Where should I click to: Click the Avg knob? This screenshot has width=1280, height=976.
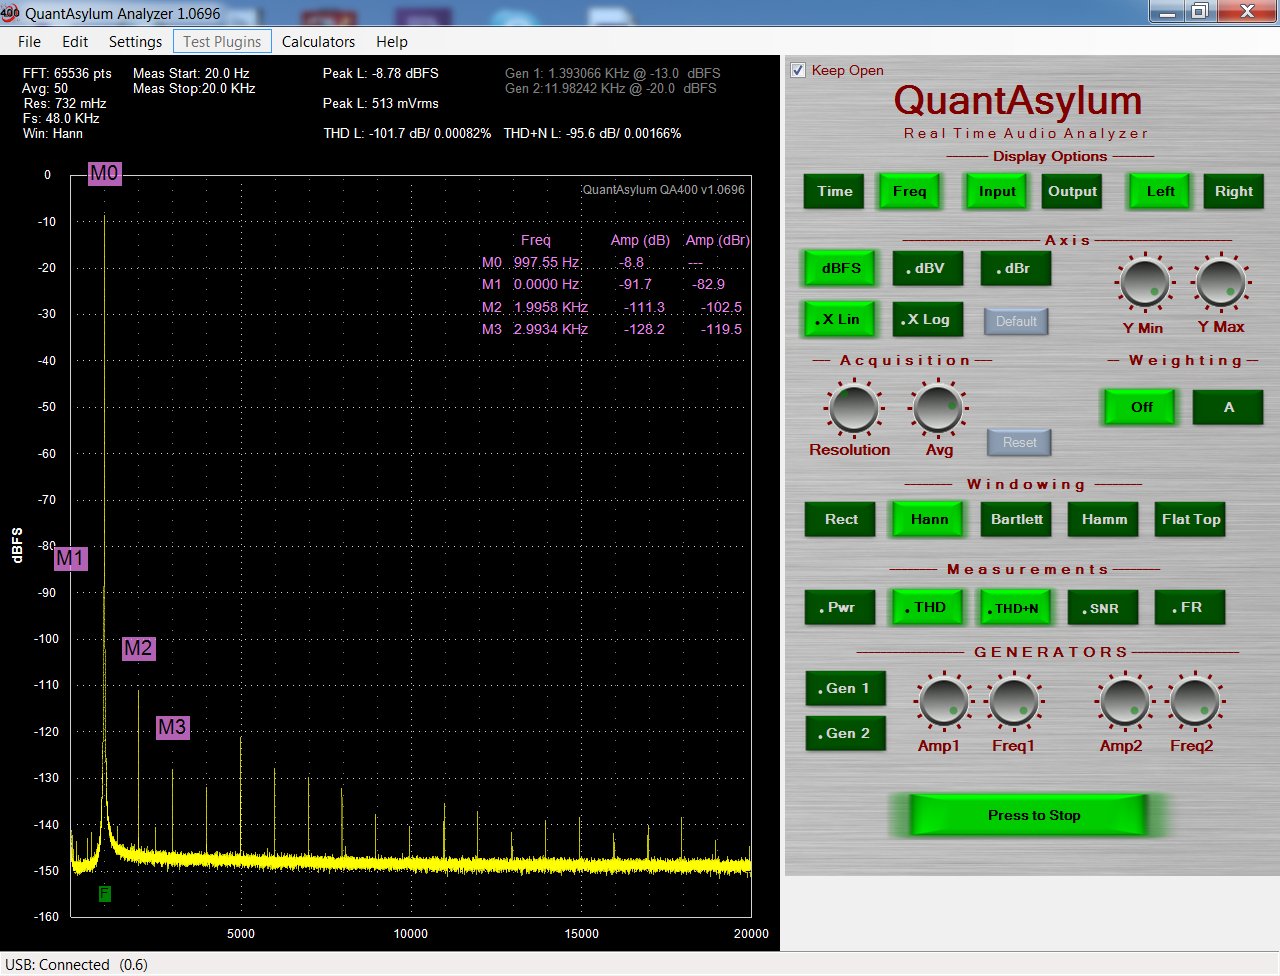coord(938,408)
